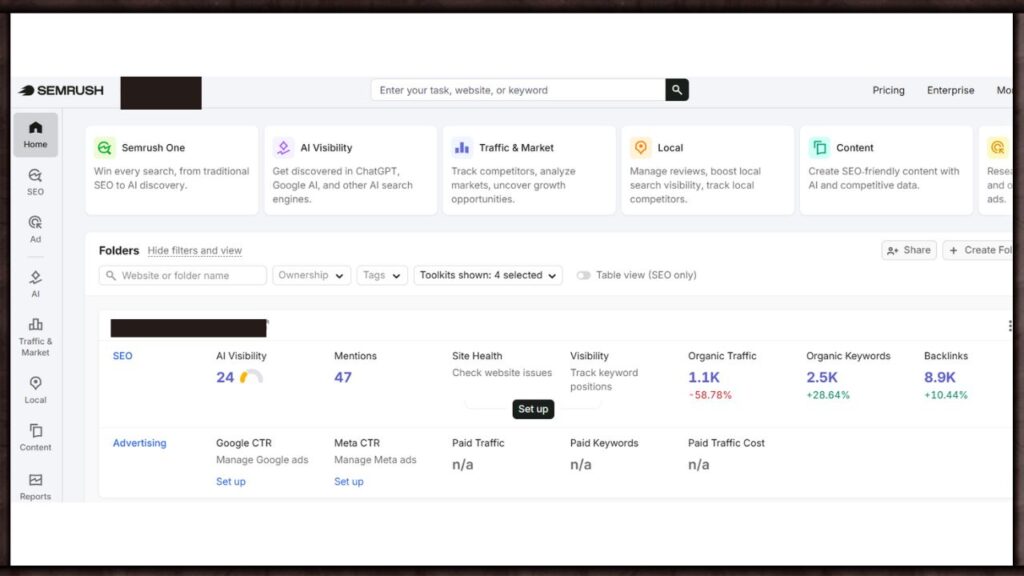Click the Backlinks value 8.9K
1024x576 pixels.
click(x=939, y=377)
